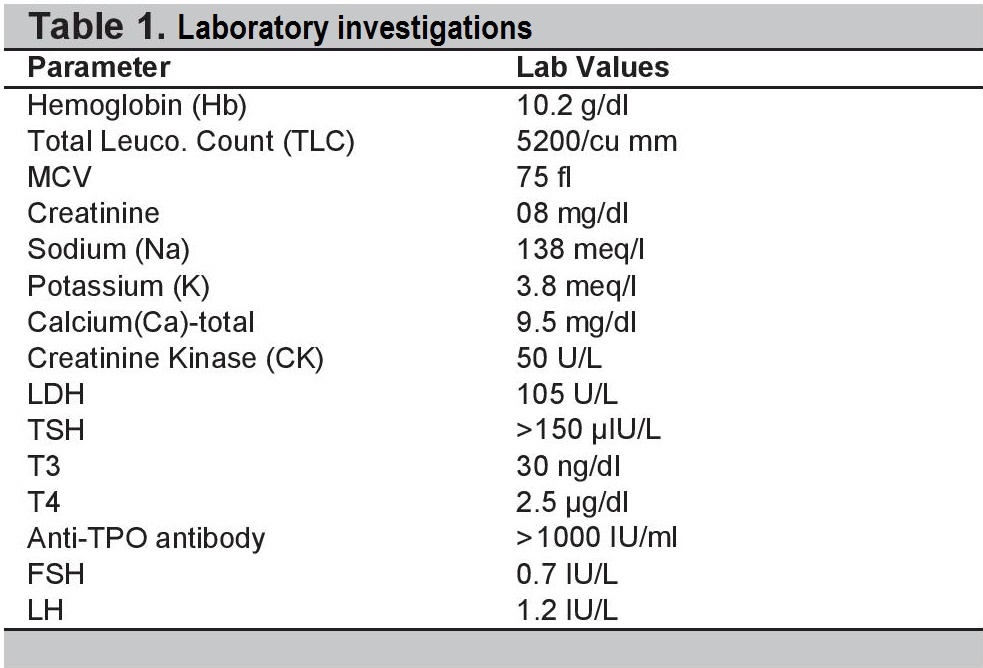The width and height of the screenshot is (983, 668).
Task: Select the Sodium (Na) row label
Action: point(108,249)
